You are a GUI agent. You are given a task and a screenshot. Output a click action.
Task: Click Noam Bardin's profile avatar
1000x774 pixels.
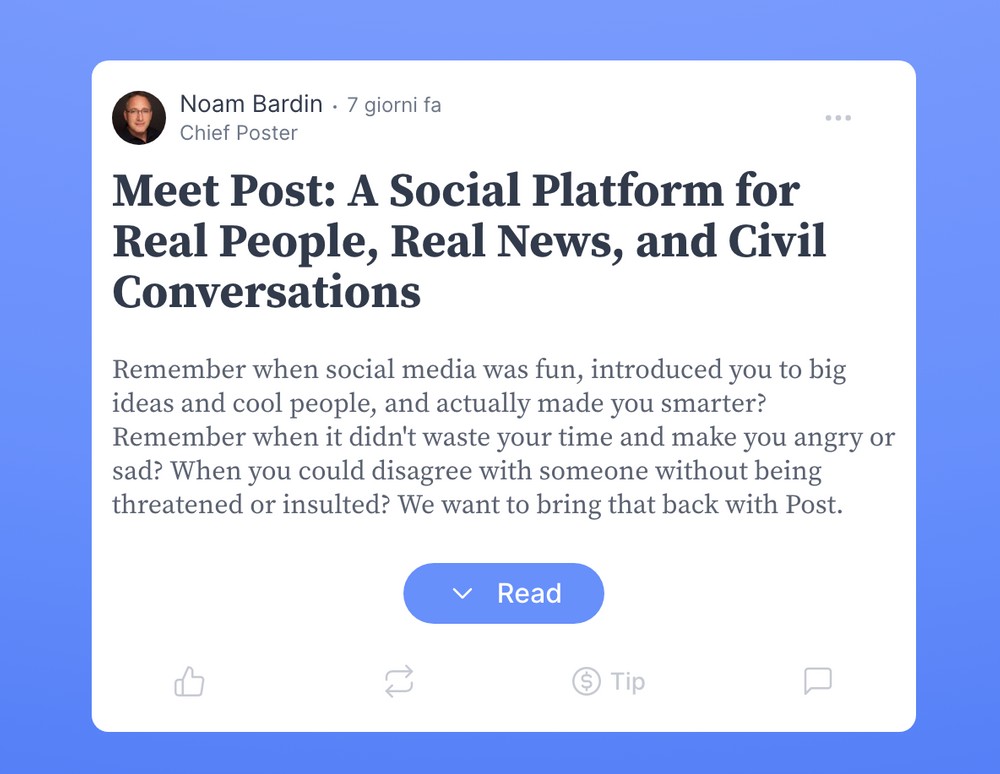point(139,118)
